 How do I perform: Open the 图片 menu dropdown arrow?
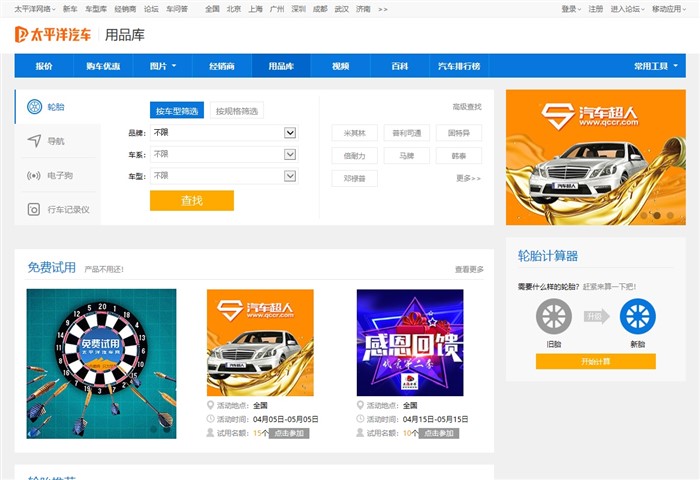click(x=174, y=66)
